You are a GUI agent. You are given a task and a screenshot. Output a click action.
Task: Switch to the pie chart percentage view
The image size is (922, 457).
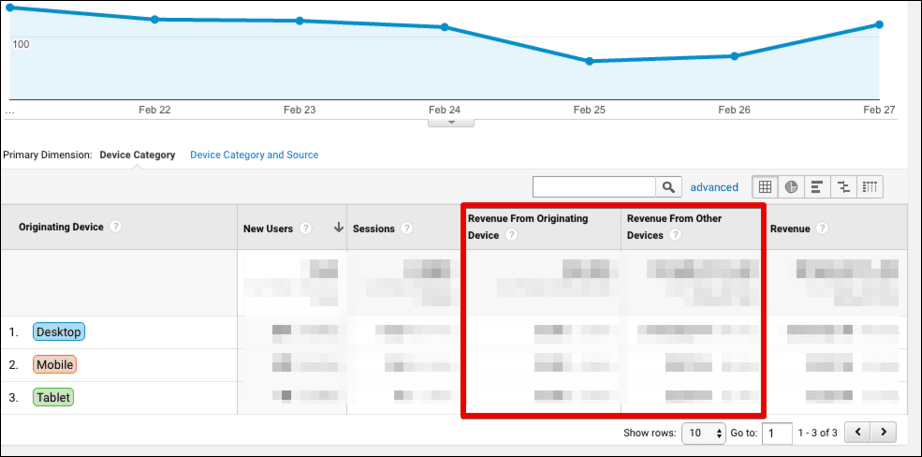tap(791, 187)
